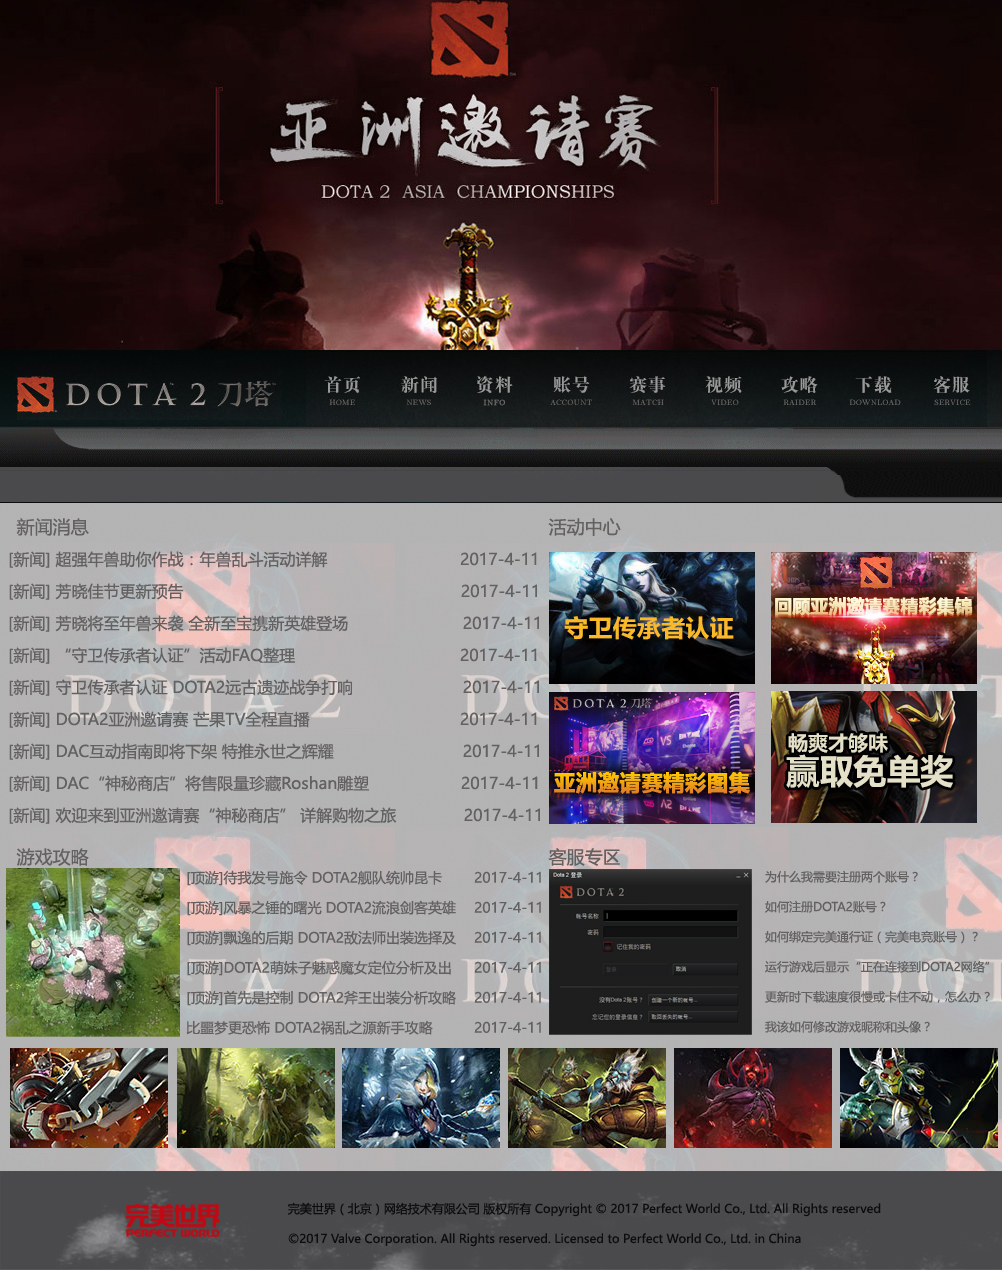The width and height of the screenshot is (1002, 1270).
Task: Open the 守卫传承者认证 event banner
Action: coord(651,618)
